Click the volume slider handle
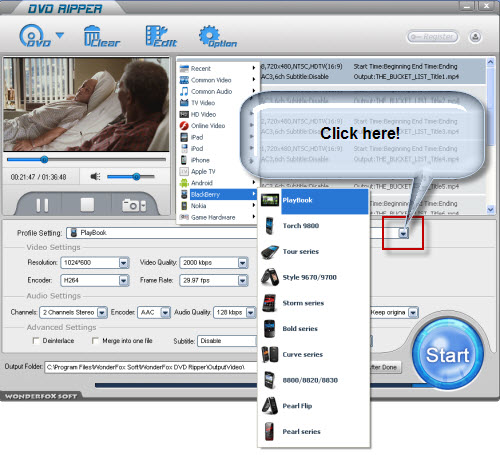This screenshot has width=500, height=455. click(x=136, y=176)
